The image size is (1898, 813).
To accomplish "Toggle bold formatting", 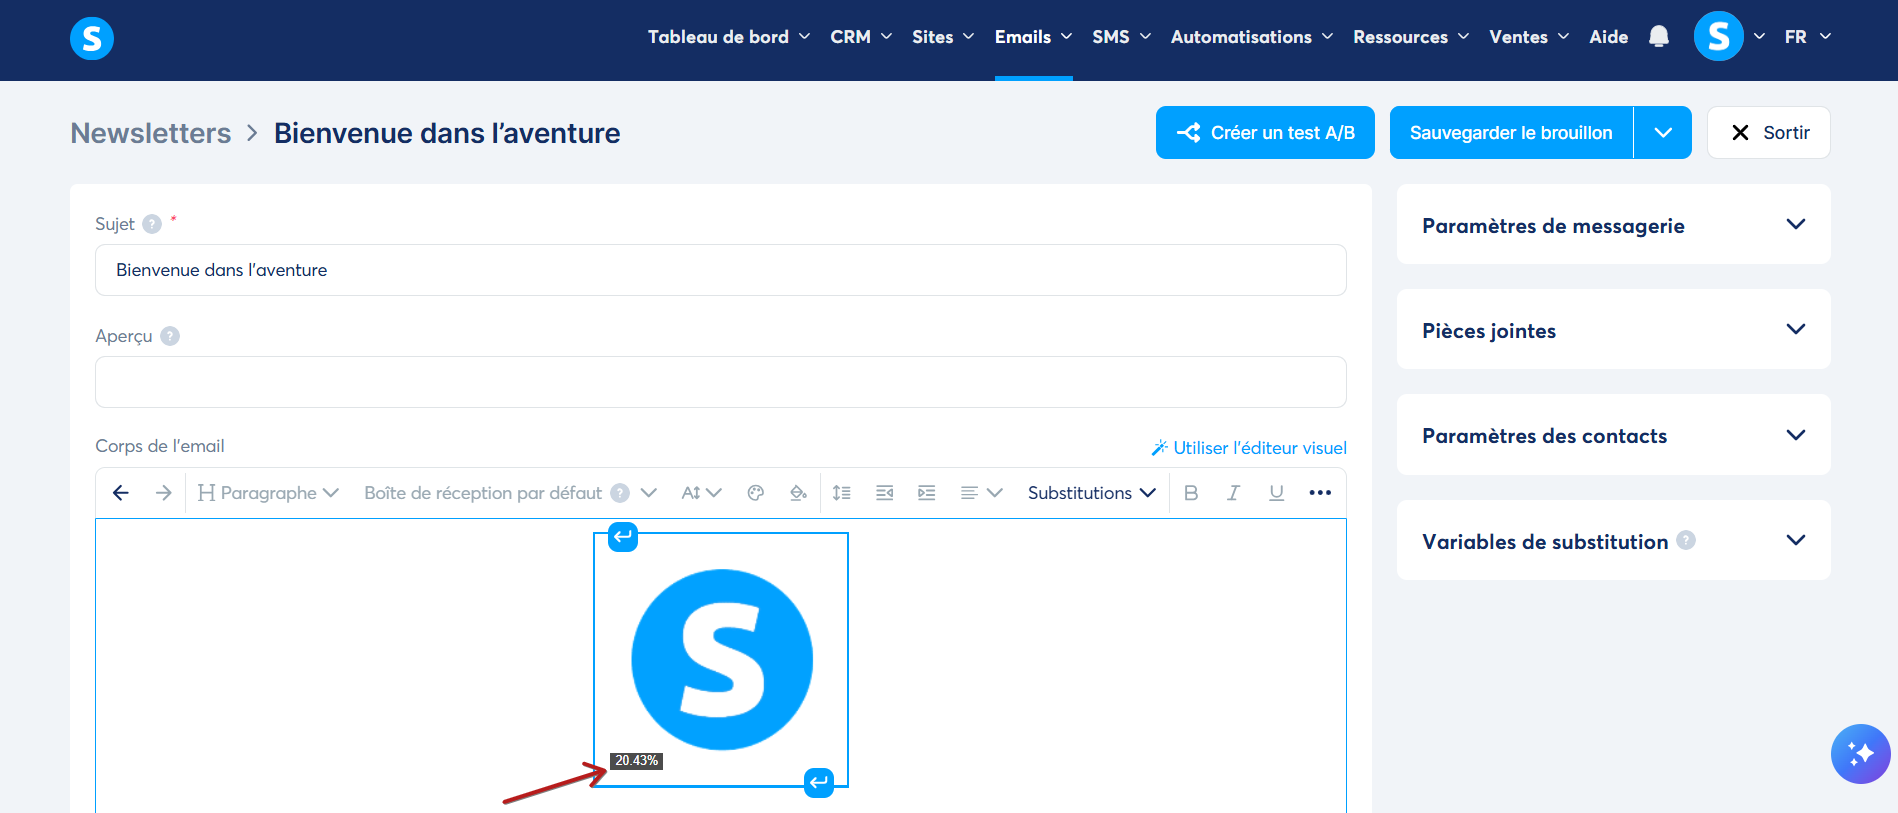I will [x=1191, y=493].
